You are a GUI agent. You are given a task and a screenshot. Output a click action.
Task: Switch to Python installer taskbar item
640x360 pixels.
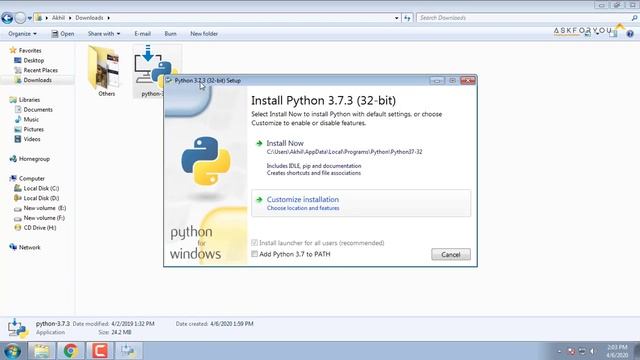[128, 351]
